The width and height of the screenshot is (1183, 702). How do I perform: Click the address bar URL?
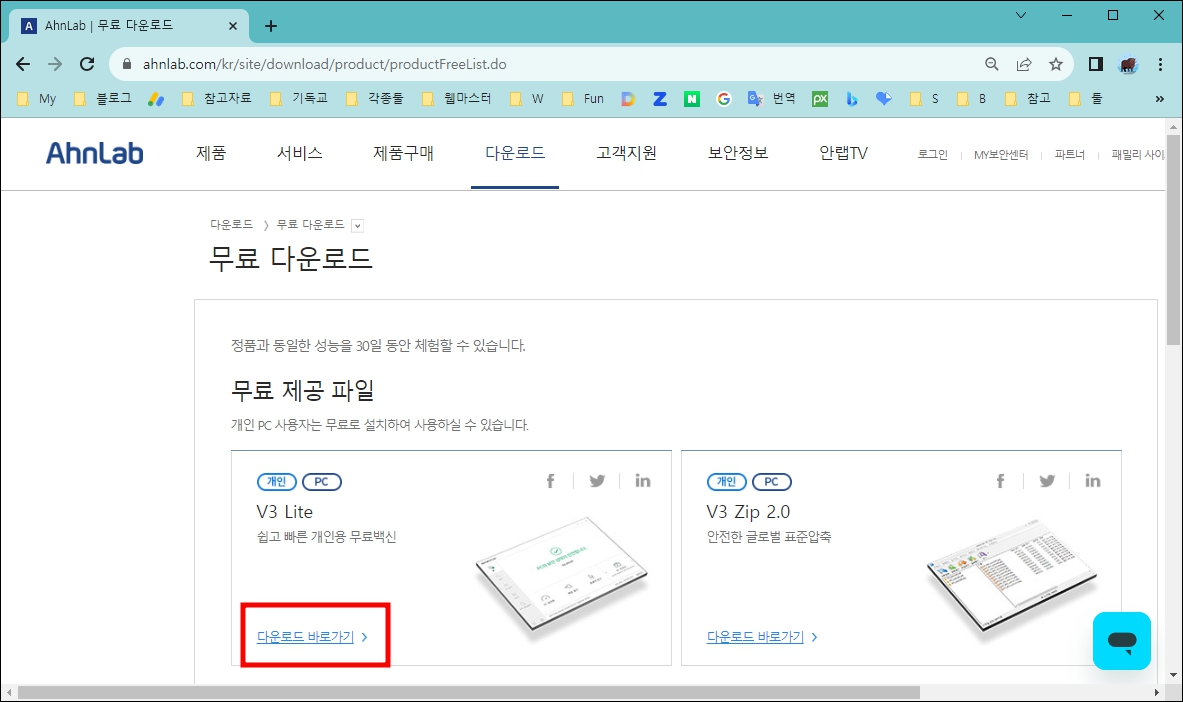pyautogui.click(x=324, y=64)
